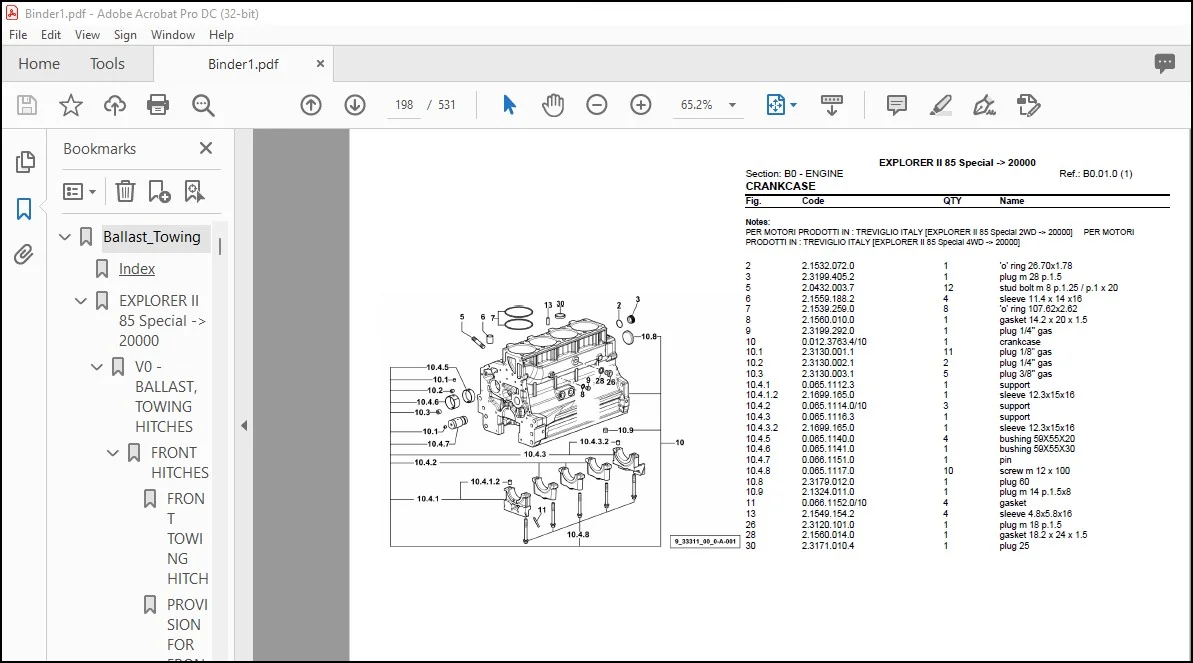The height and width of the screenshot is (663, 1193).
Task: Collapse the Ballast_Towing bookmark
Action: (x=65, y=237)
